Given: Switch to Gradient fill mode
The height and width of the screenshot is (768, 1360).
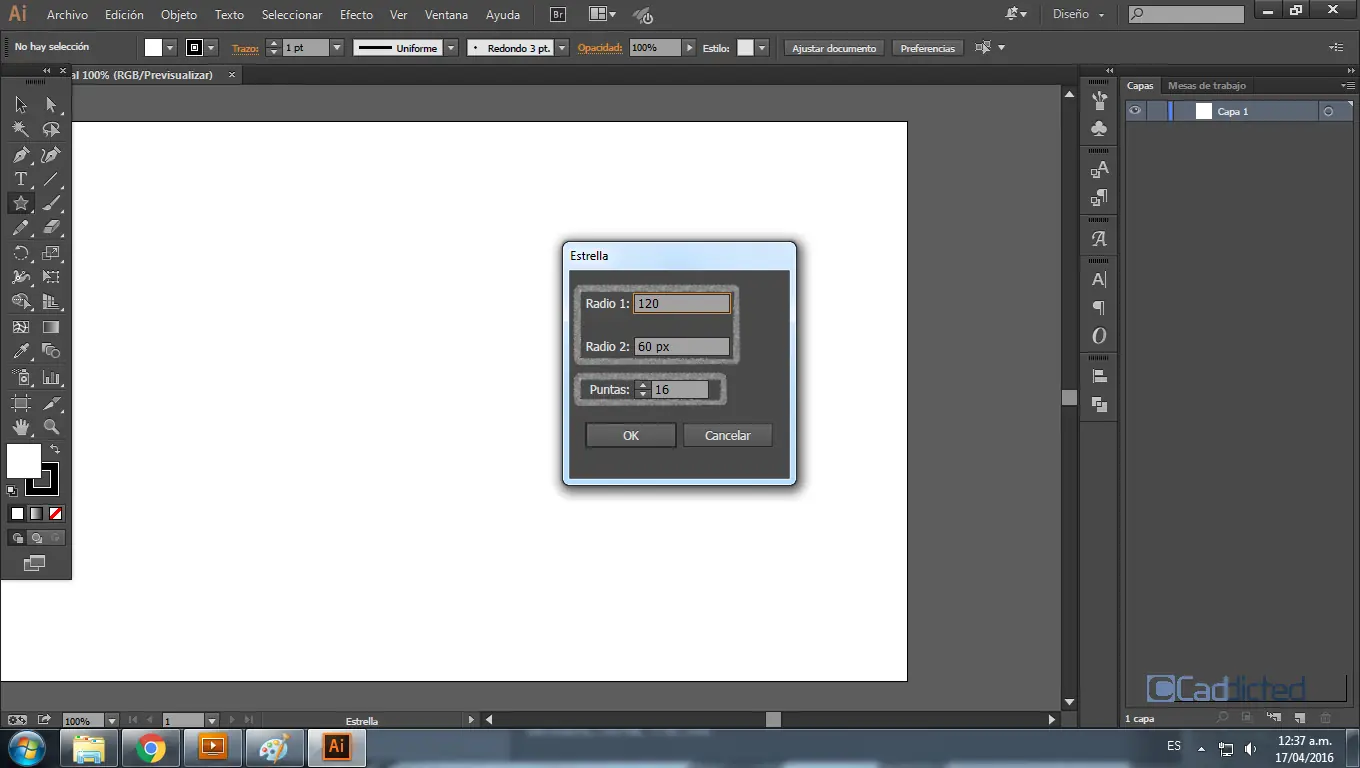Looking at the screenshot, I should pos(36,514).
